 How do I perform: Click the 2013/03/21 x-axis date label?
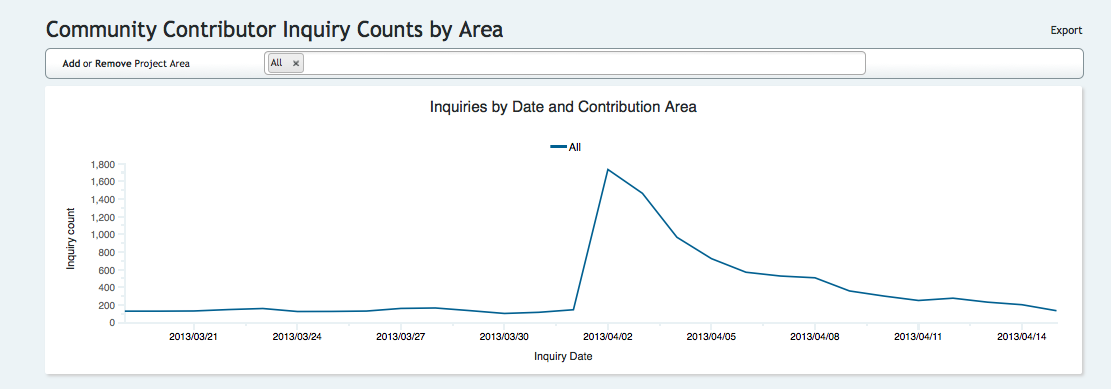coord(193,337)
